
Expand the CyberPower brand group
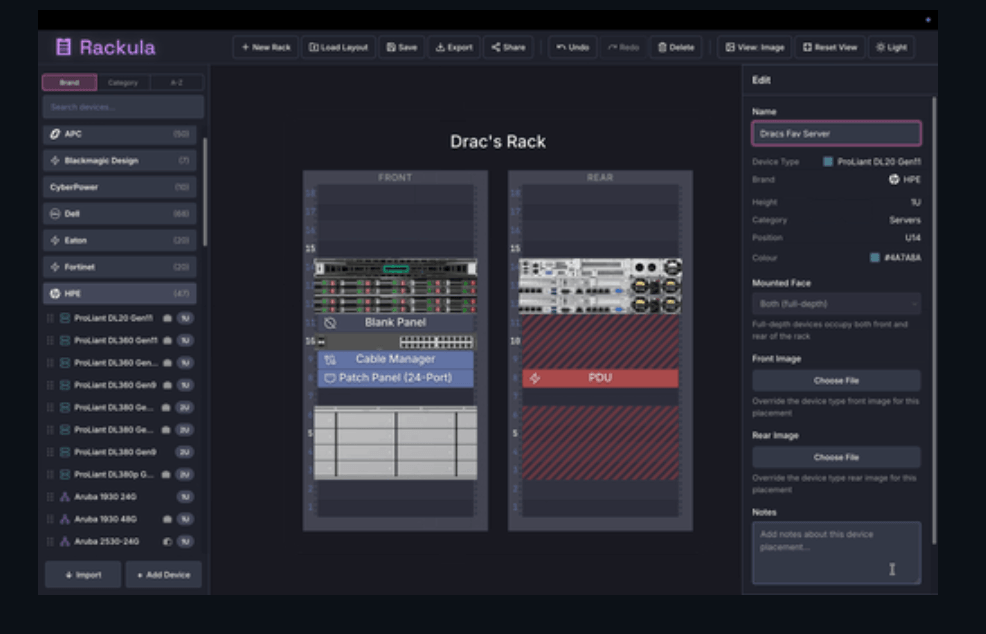[119, 187]
